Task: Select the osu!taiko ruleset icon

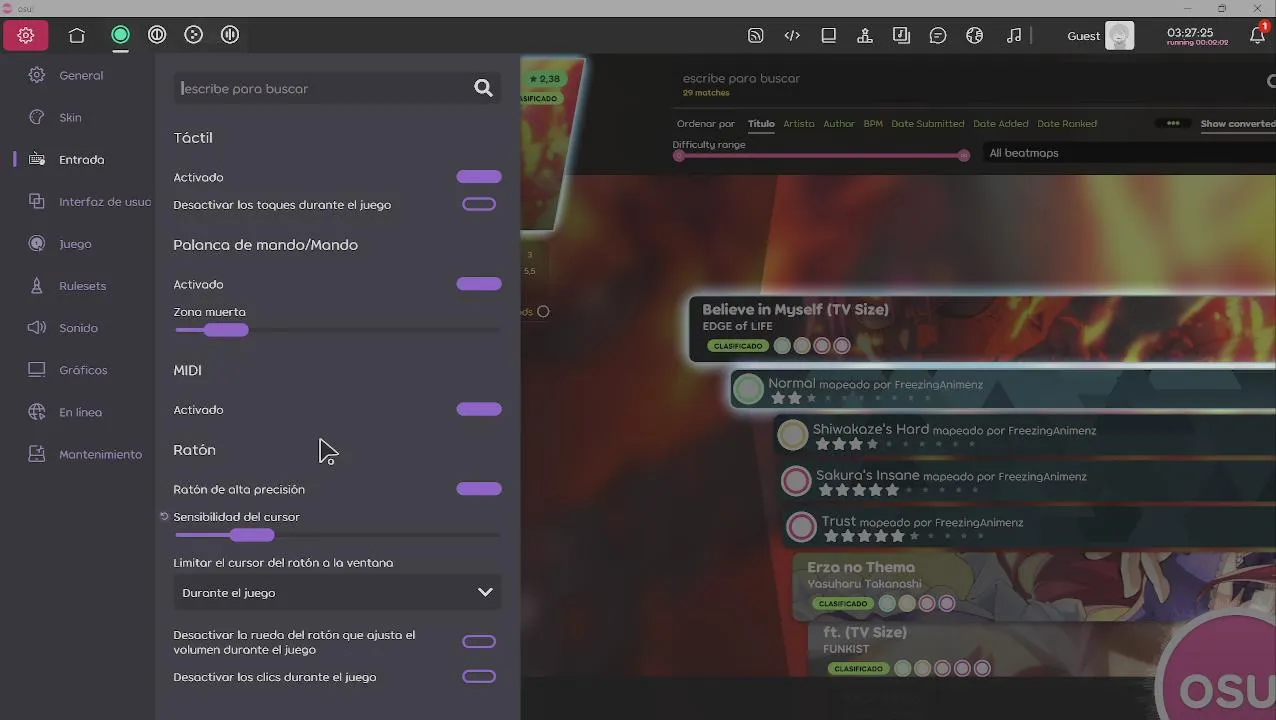Action: click(x=157, y=35)
